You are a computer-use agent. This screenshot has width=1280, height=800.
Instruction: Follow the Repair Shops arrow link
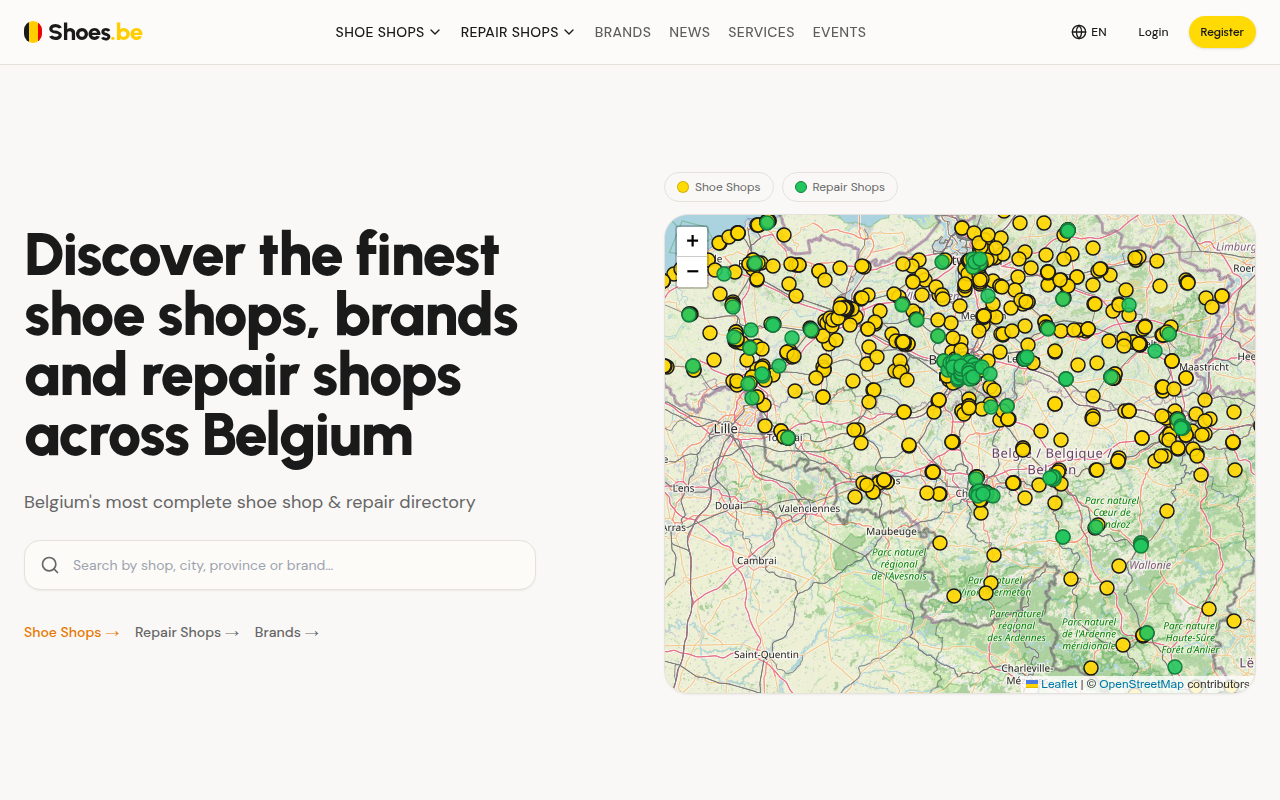coord(187,632)
